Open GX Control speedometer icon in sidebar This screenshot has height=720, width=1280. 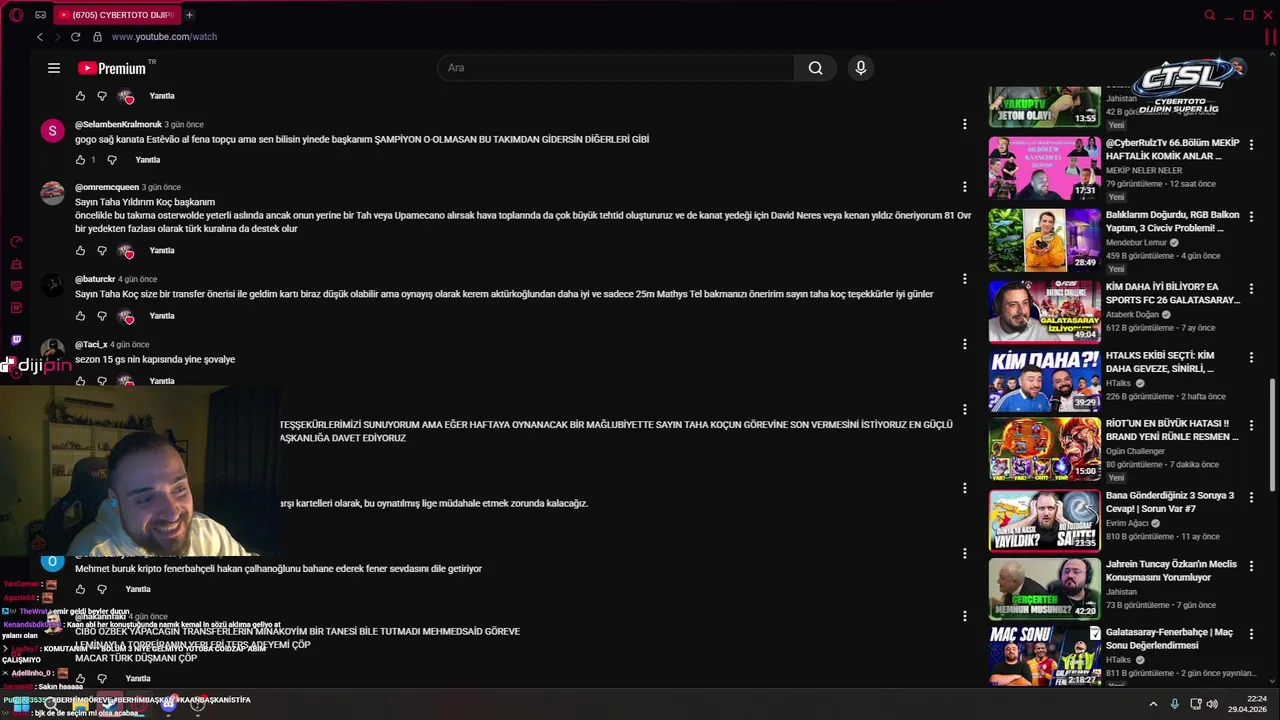tap(16, 242)
